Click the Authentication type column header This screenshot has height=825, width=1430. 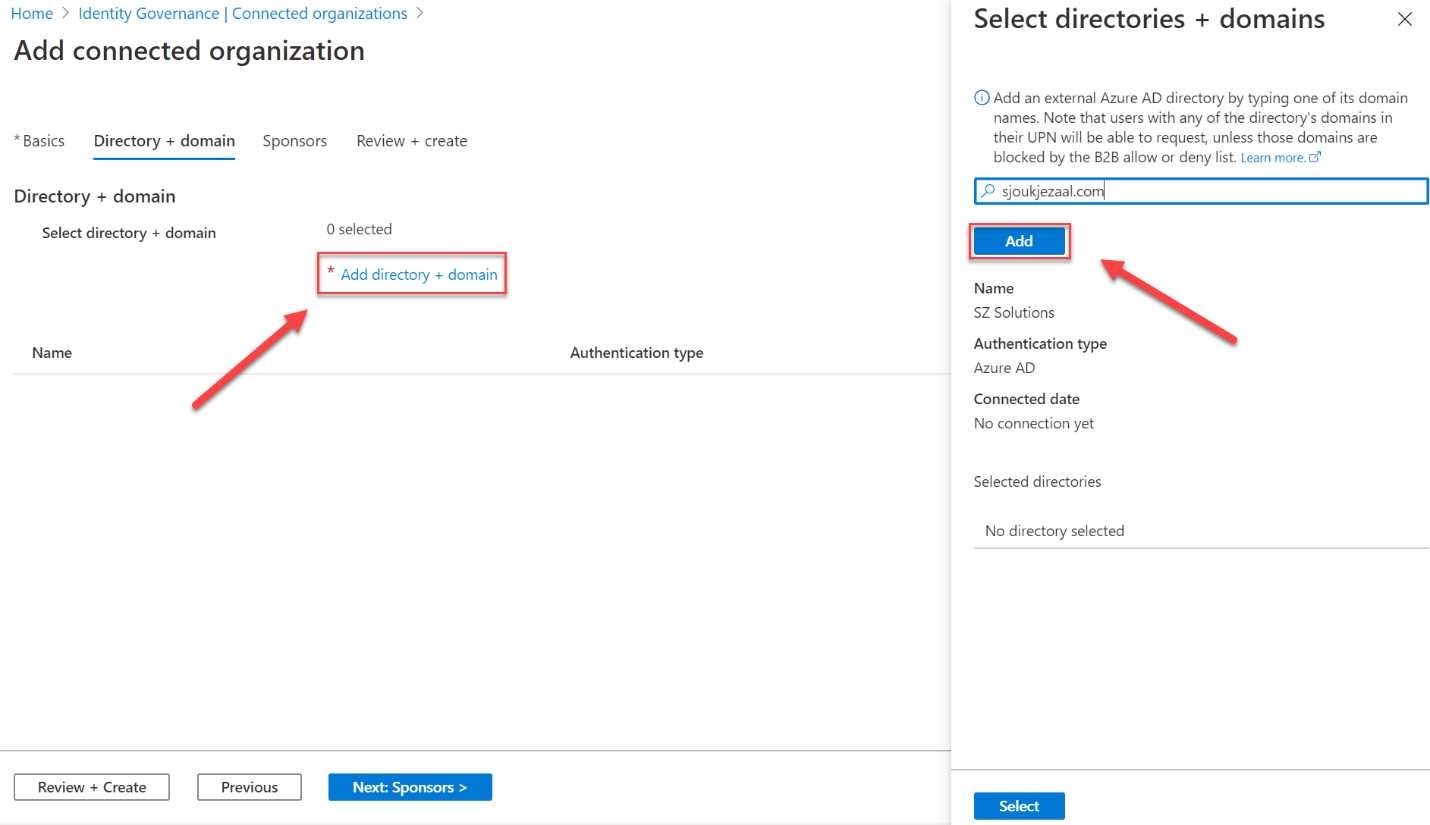636,353
